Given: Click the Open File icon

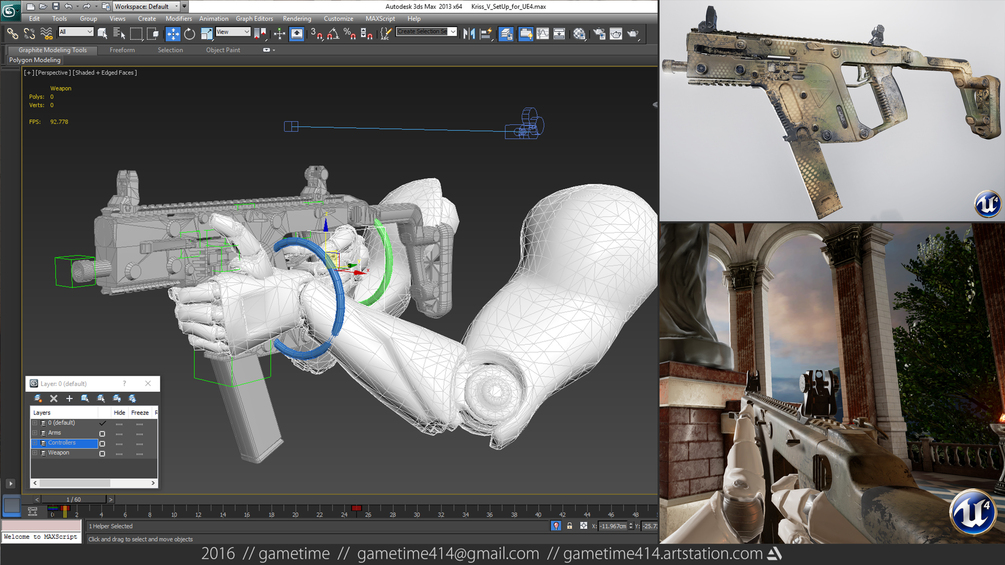Looking at the screenshot, I should click(43, 6).
